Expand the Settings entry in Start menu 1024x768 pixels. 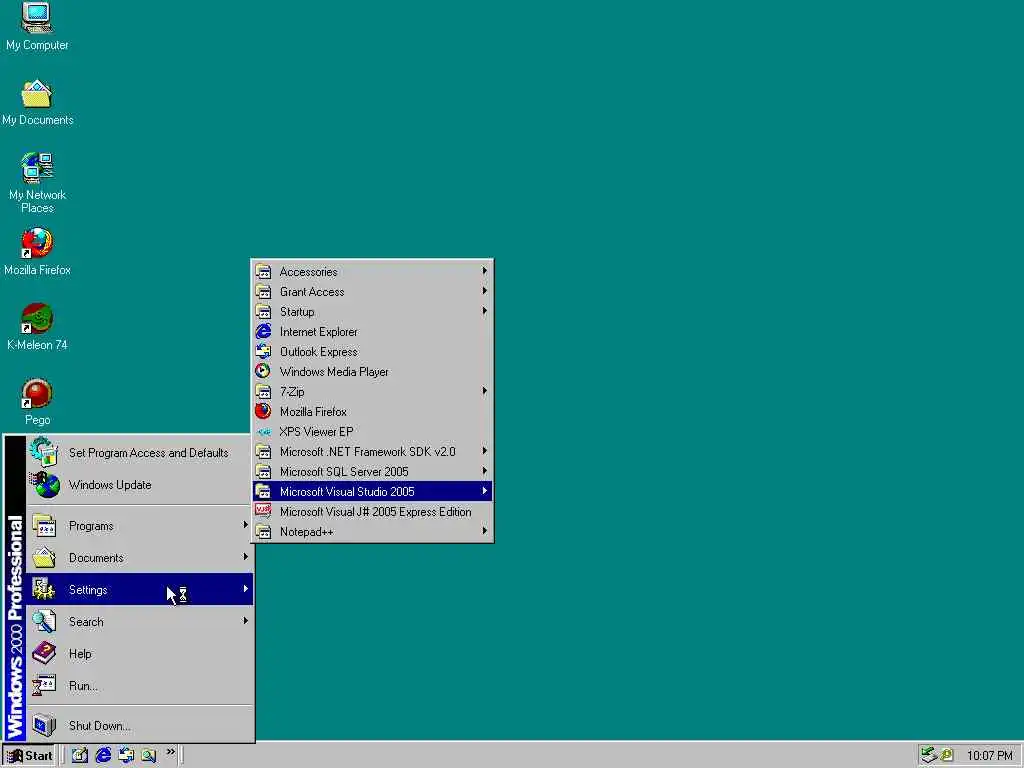click(x=139, y=590)
